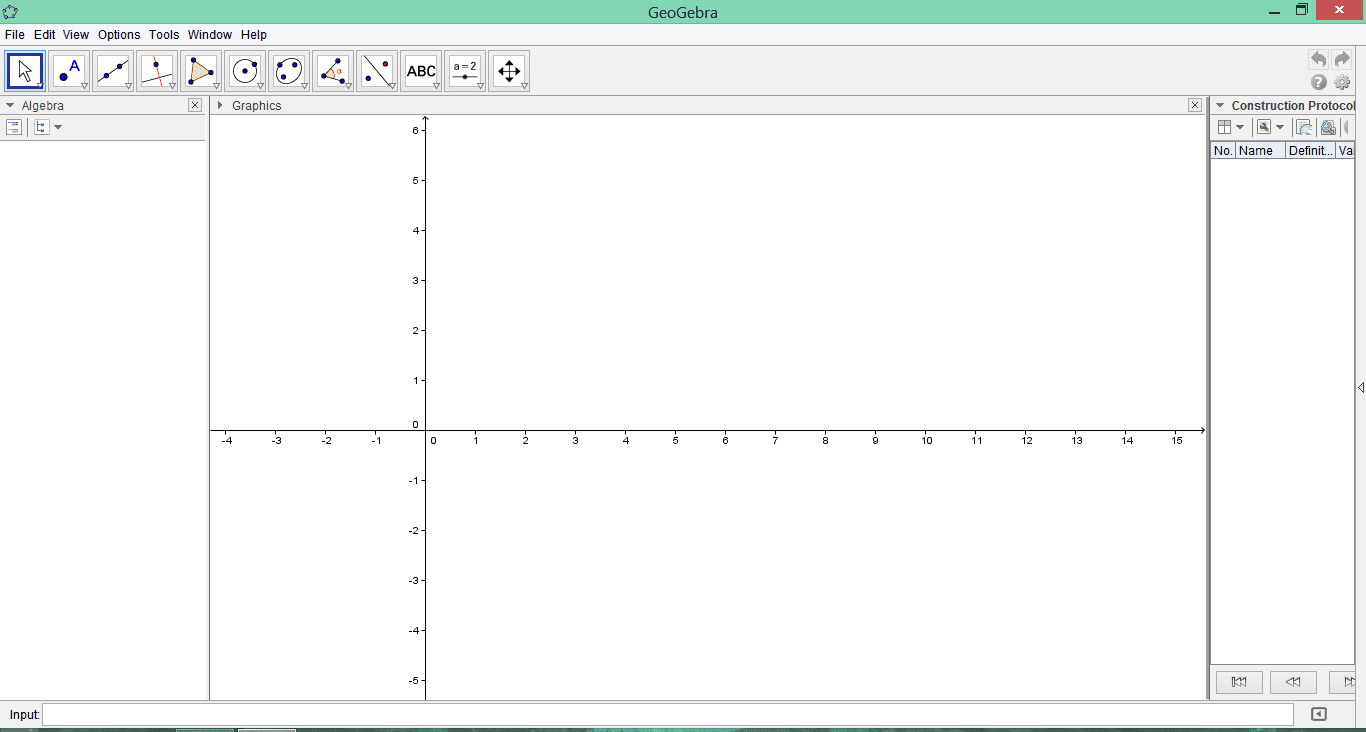
Task: Expand the Graphics style bar triangle
Action: [x=220, y=105]
